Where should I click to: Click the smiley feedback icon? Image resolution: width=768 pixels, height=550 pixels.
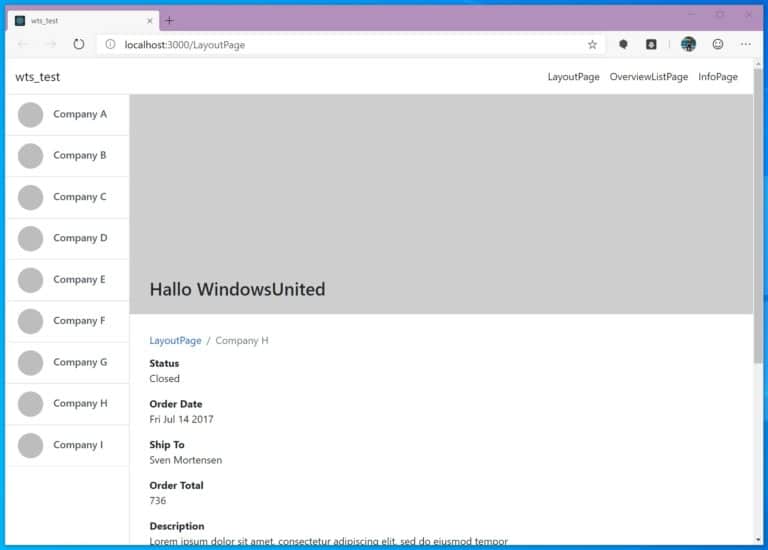718,45
